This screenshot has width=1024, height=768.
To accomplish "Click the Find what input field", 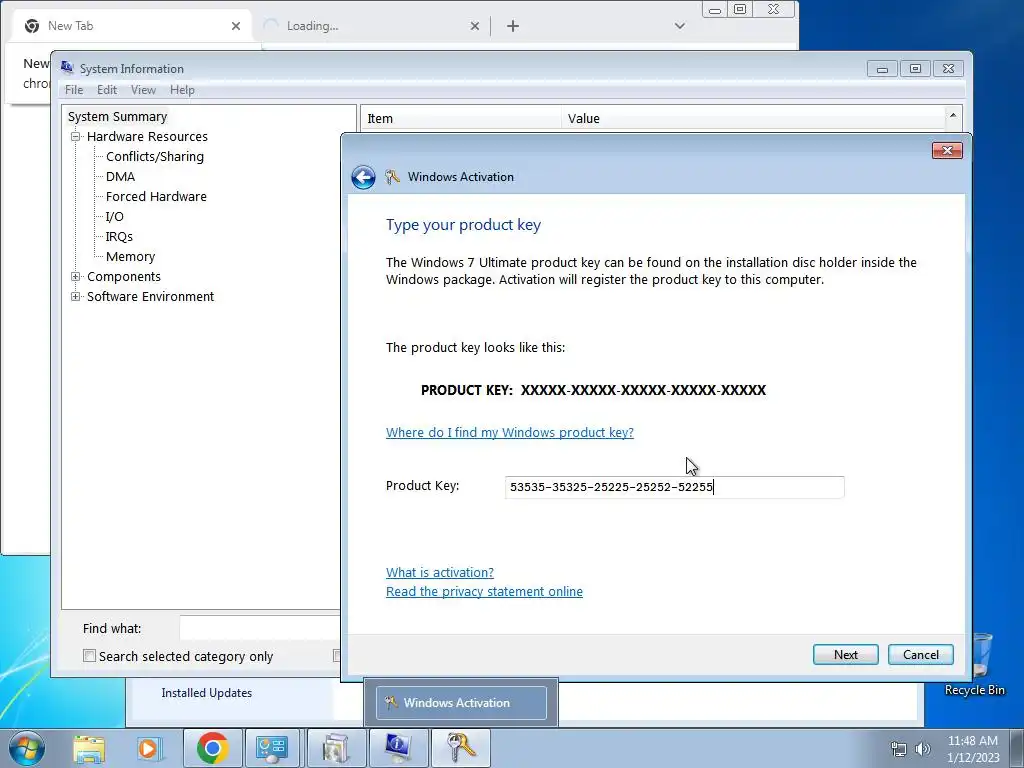I will (260, 628).
